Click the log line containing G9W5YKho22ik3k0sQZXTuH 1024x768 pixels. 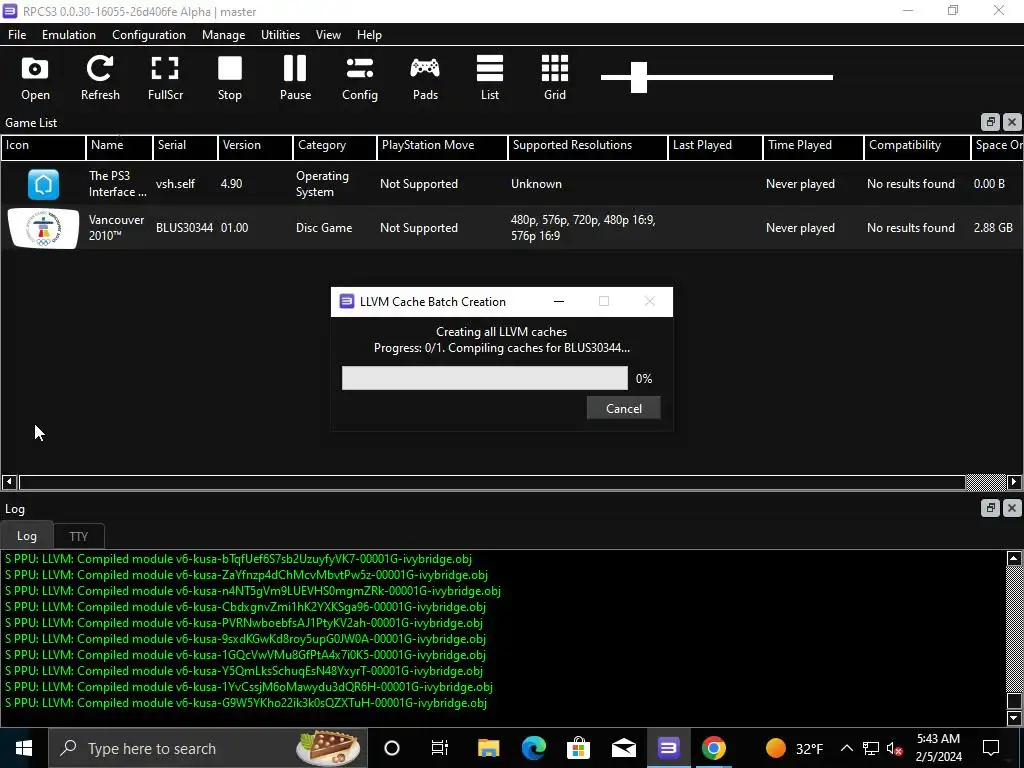(246, 703)
